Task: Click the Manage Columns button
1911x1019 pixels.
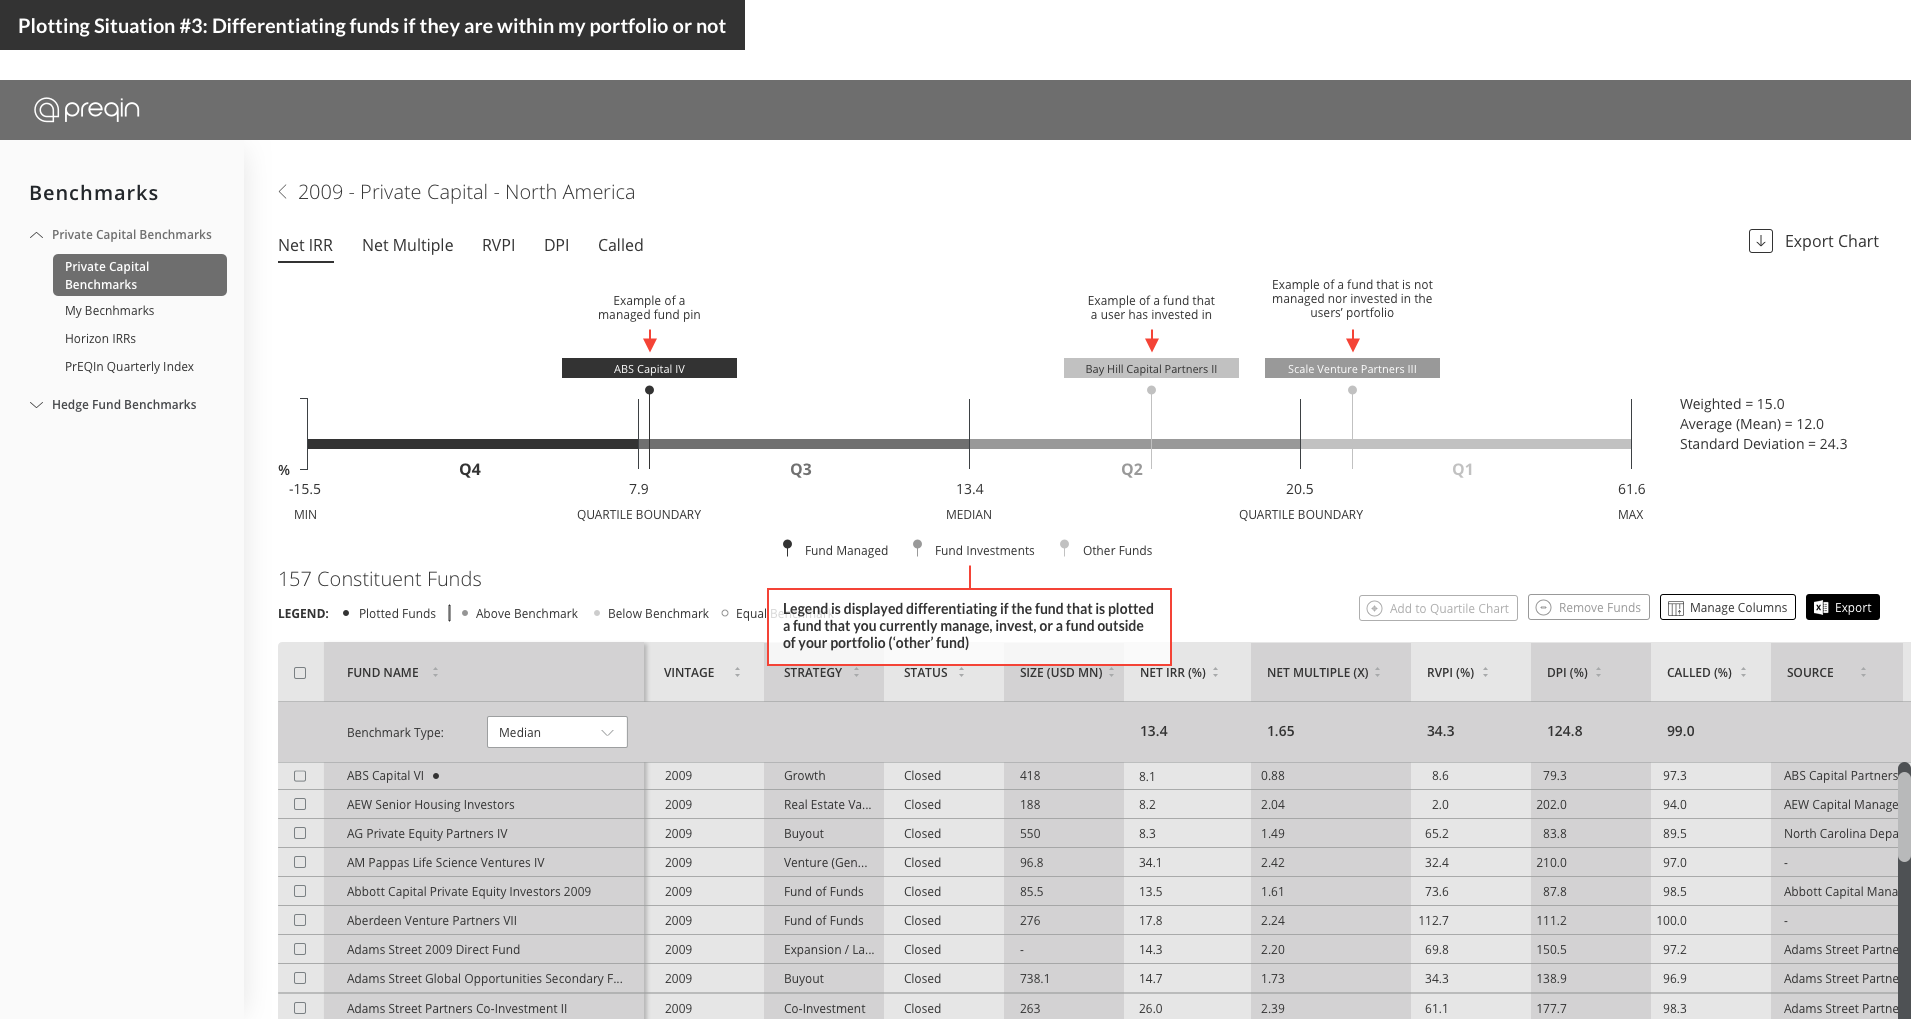Action: pos(1727,607)
